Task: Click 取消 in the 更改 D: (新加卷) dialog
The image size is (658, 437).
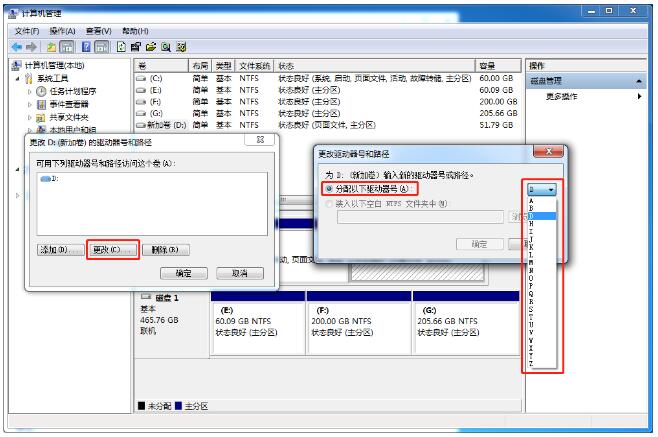Action: click(240, 274)
